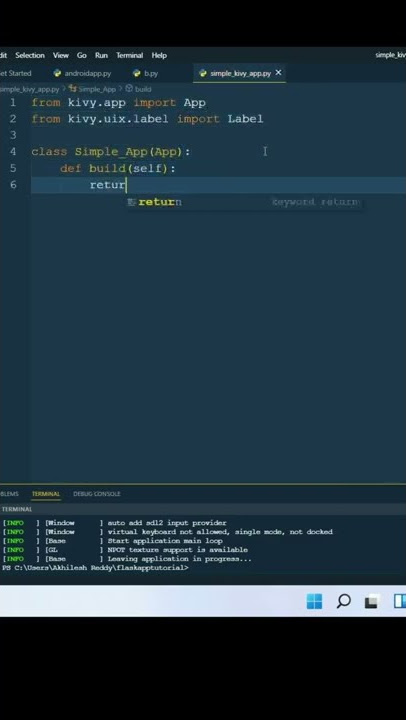Click the PowerShell prompt in the terminal
The image size is (406, 720).
[x=95, y=568]
